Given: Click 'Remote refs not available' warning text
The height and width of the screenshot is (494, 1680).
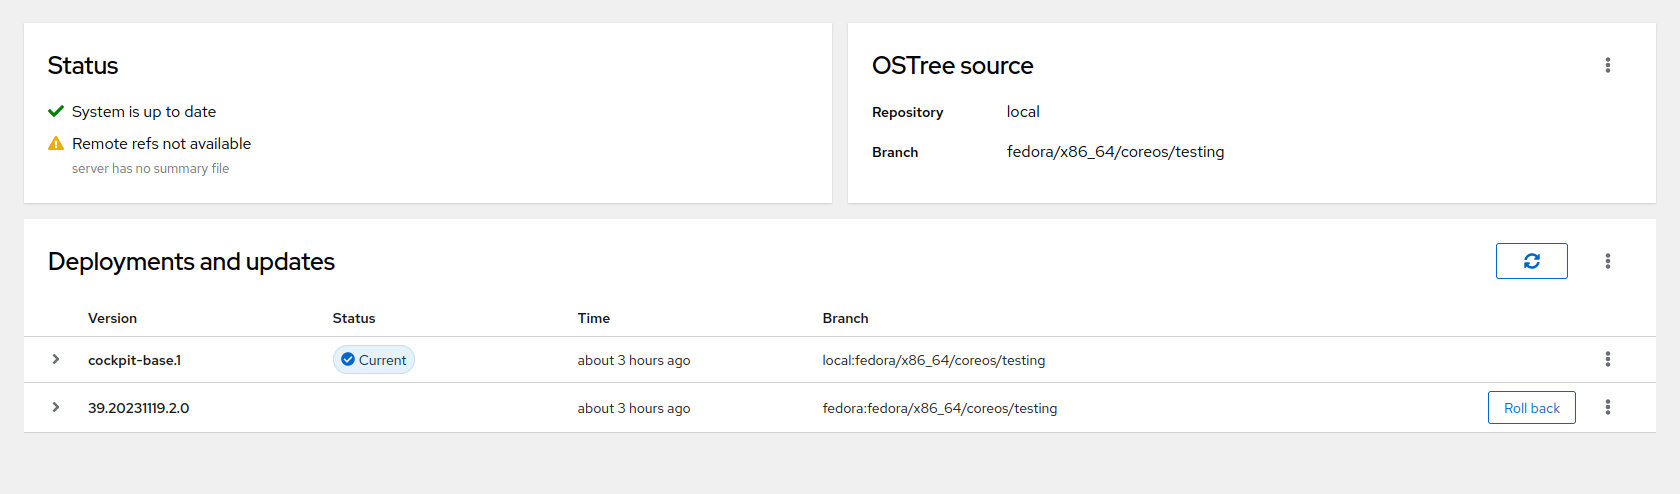Looking at the screenshot, I should pyautogui.click(x=161, y=144).
